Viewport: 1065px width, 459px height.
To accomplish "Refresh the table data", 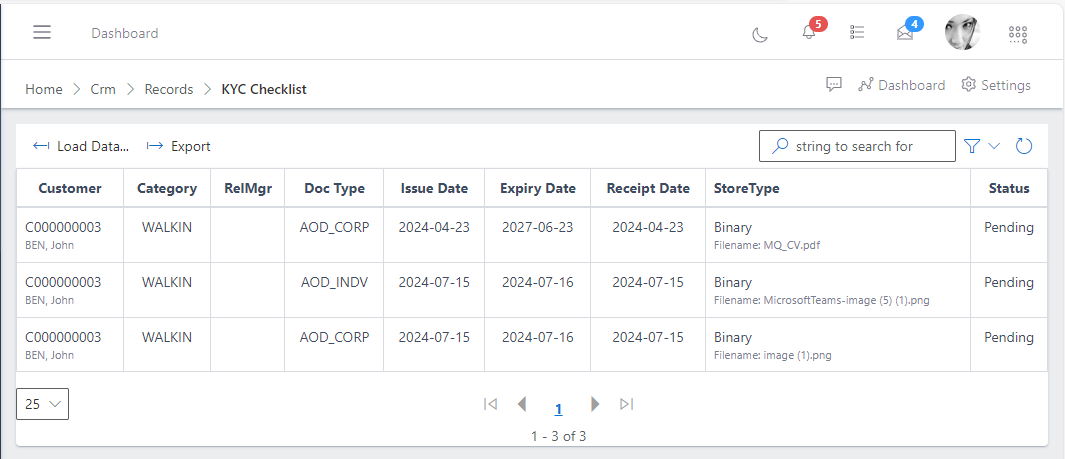I will [1024, 146].
